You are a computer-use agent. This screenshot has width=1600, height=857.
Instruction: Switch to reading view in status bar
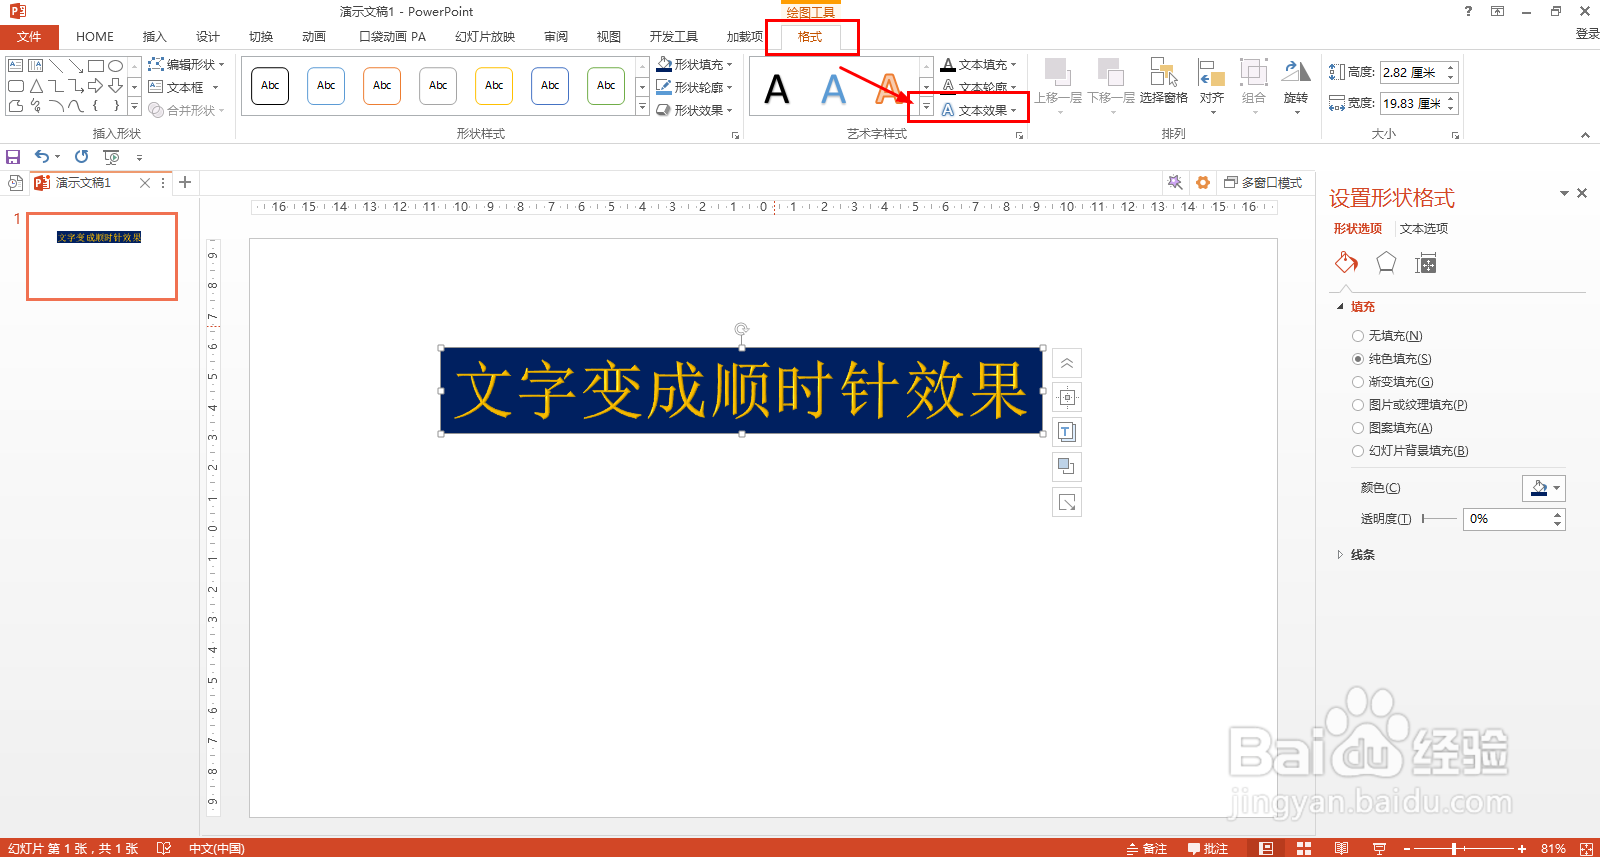[x=1341, y=848]
